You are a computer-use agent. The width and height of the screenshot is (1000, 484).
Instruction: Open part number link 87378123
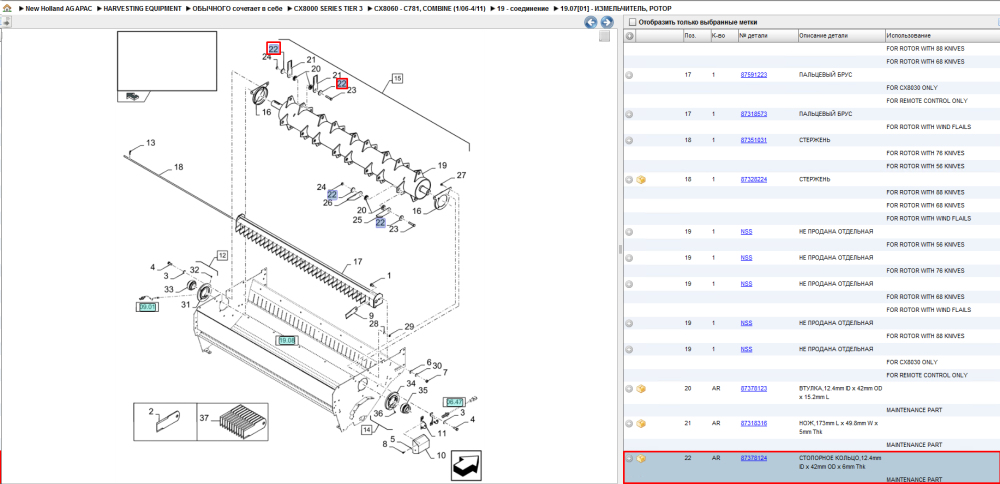[x=753, y=388]
